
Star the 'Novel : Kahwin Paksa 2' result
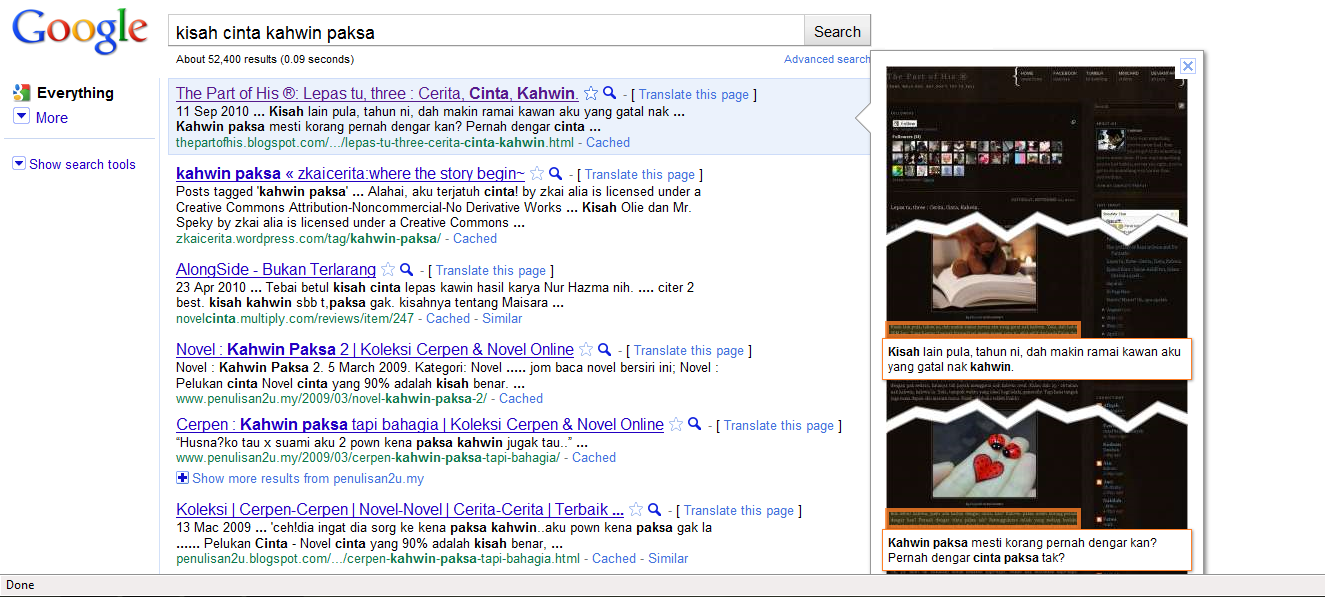point(586,350)
